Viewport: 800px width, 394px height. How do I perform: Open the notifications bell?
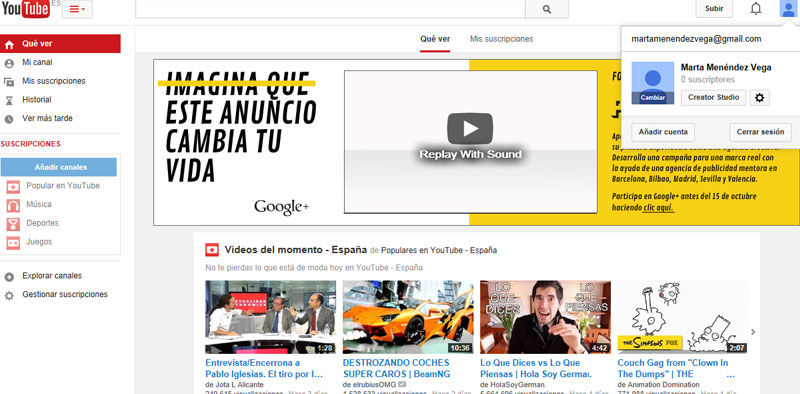[x=756, y=9]
